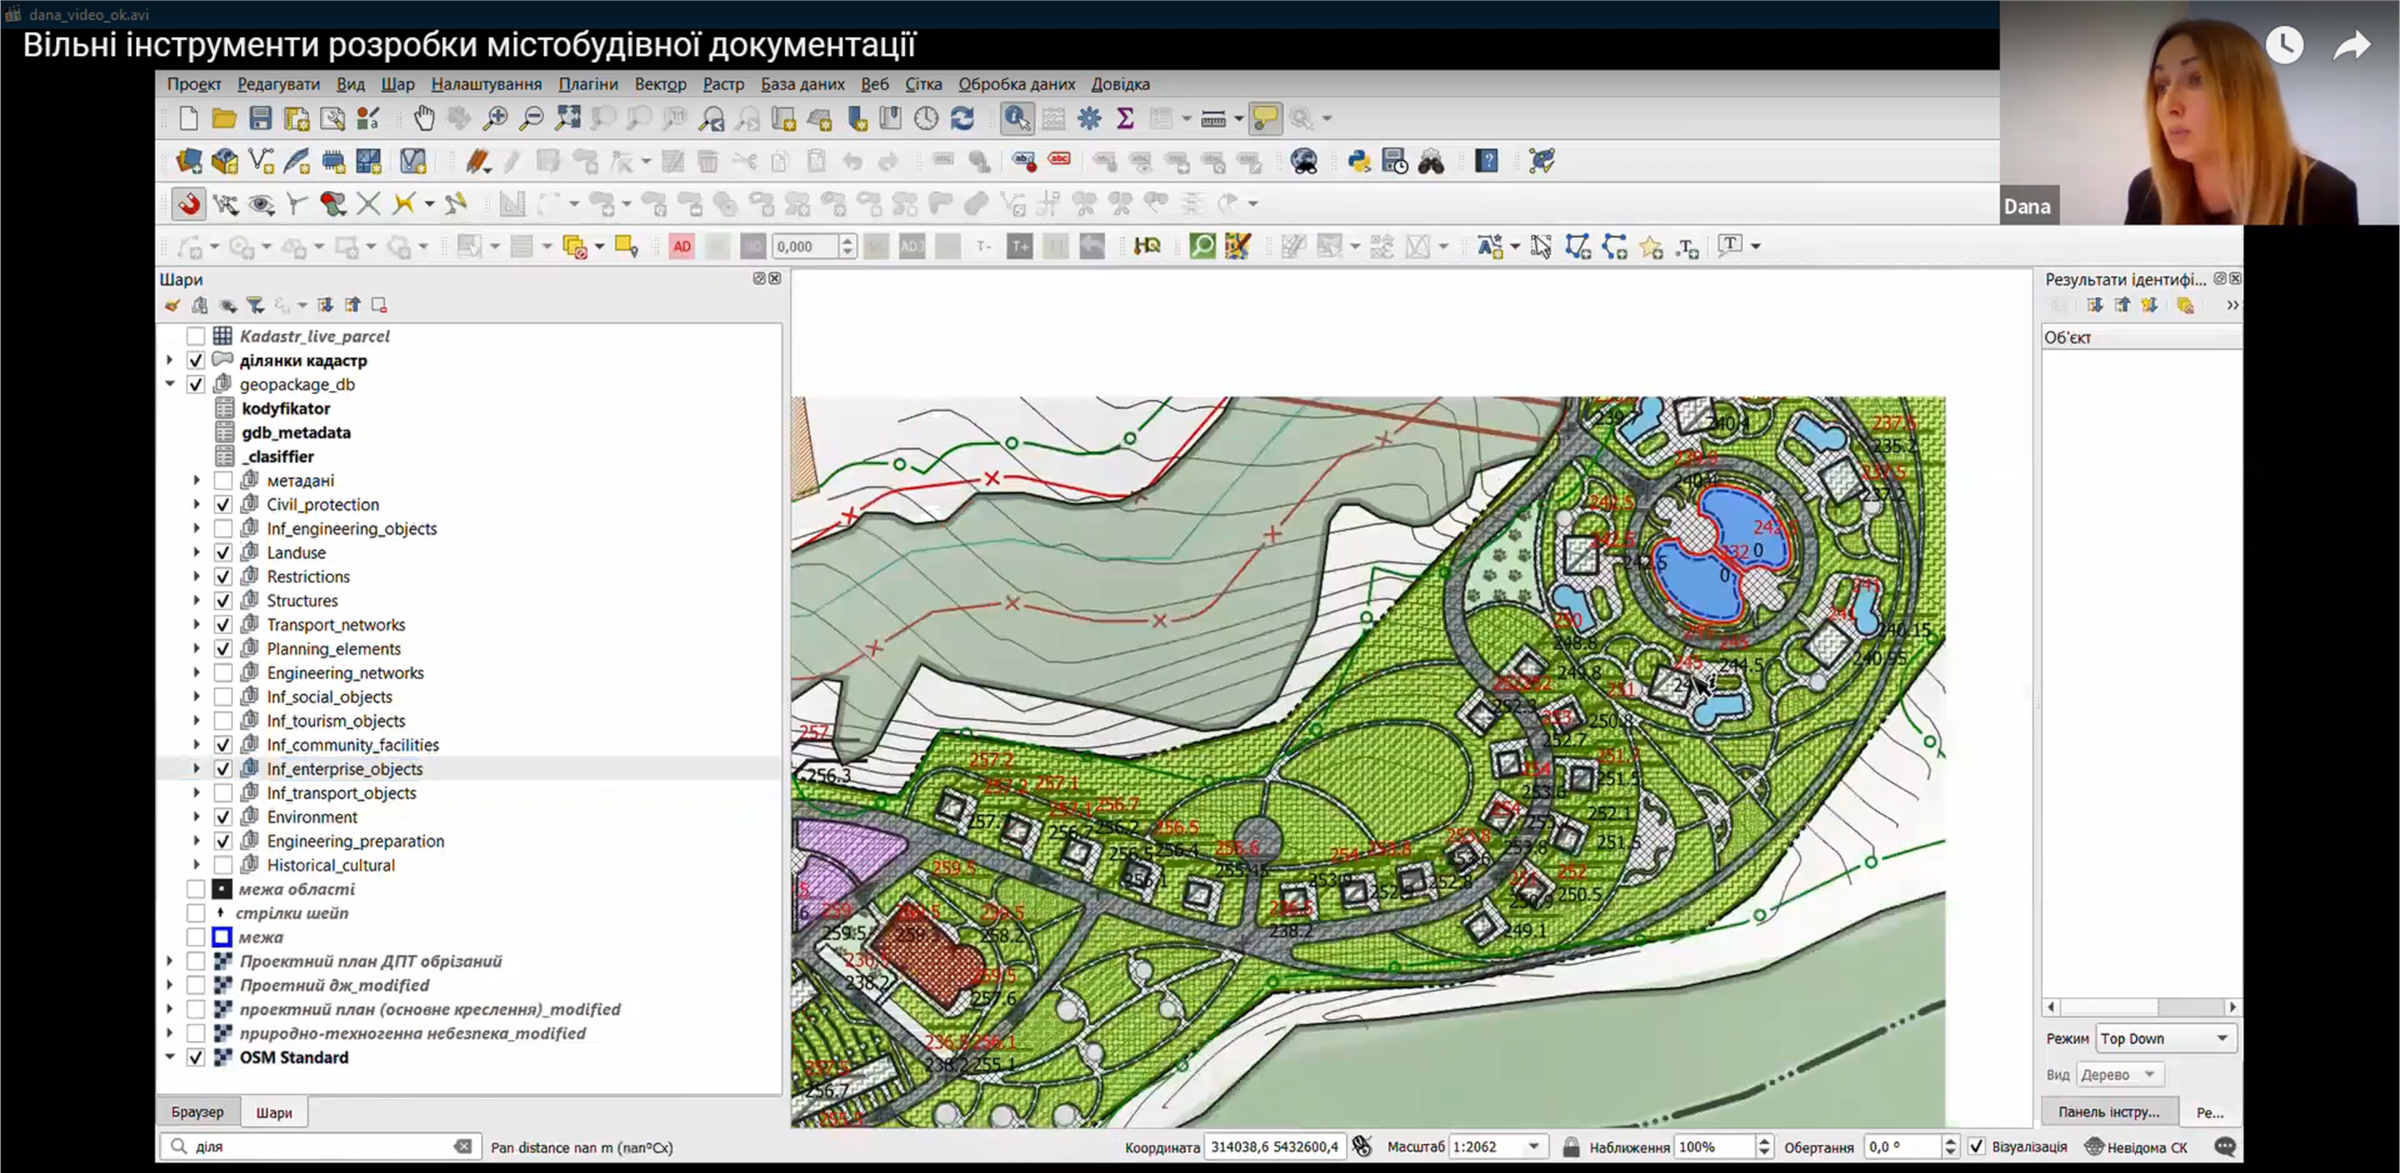2400x1173 pixels.
Task: Switch to the Браузер tab
Action: [x=197, y=1112]
